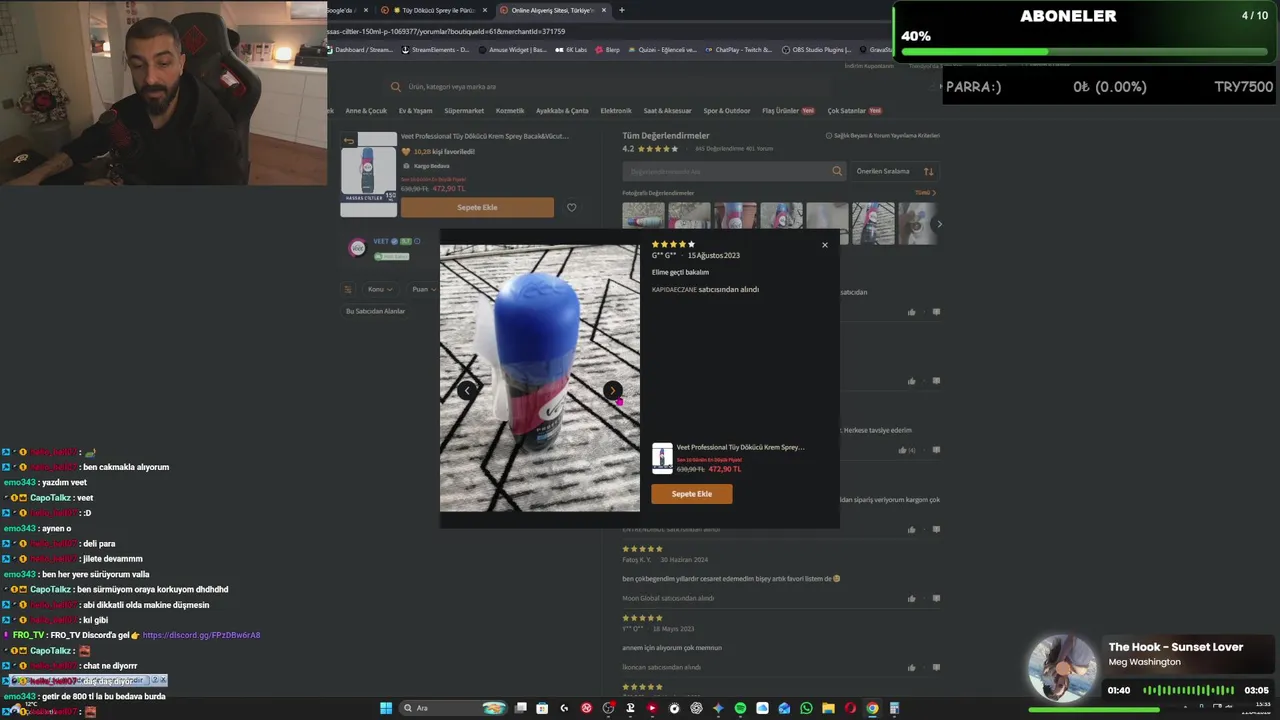Click the filter settings icon beside Konu
Screen dimensions: 1280x720
point(348,289)
